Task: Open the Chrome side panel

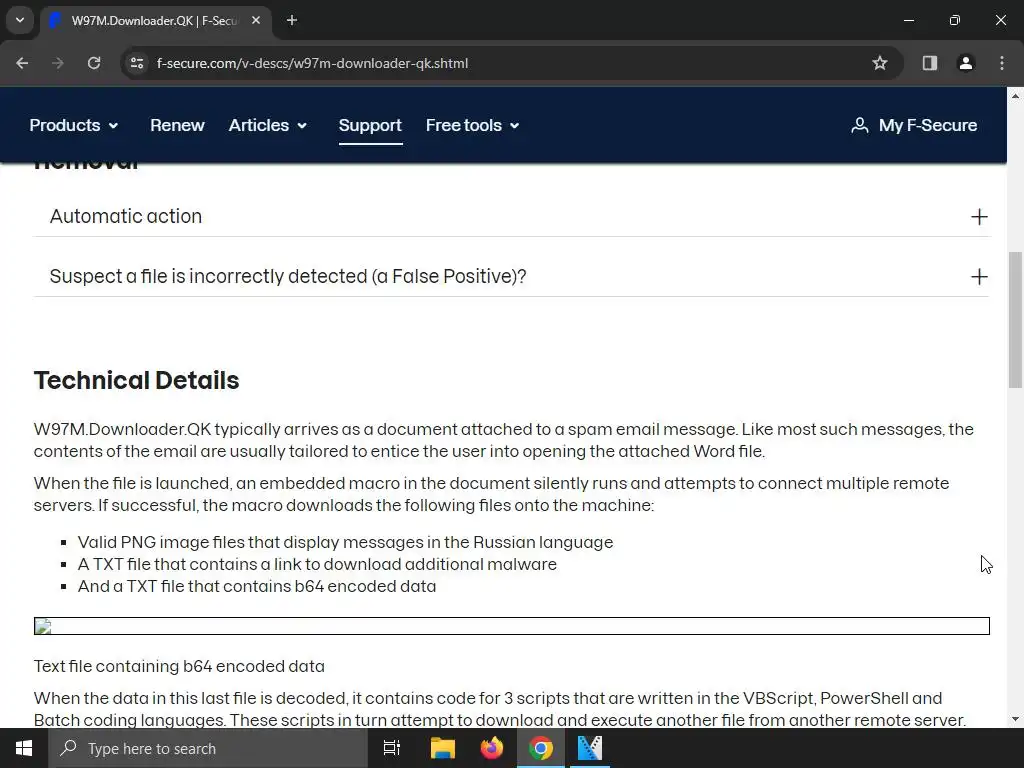Action: (929, 63)
